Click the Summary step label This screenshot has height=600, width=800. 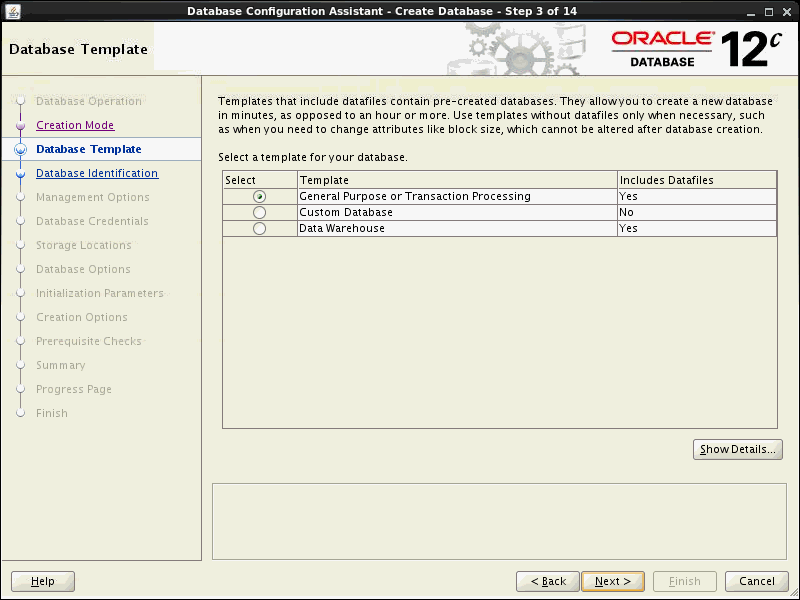pyautogui.click(x=61, y=365)
